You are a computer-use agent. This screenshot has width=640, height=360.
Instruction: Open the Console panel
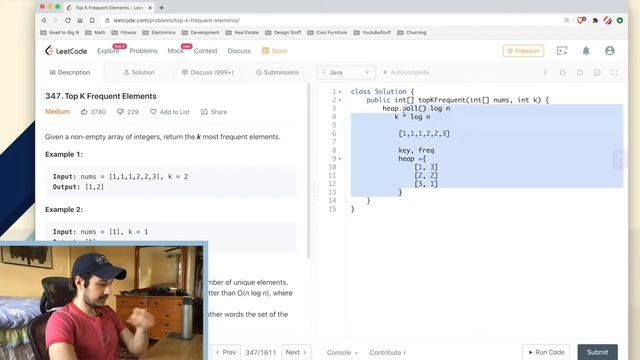tap(342, 352)
